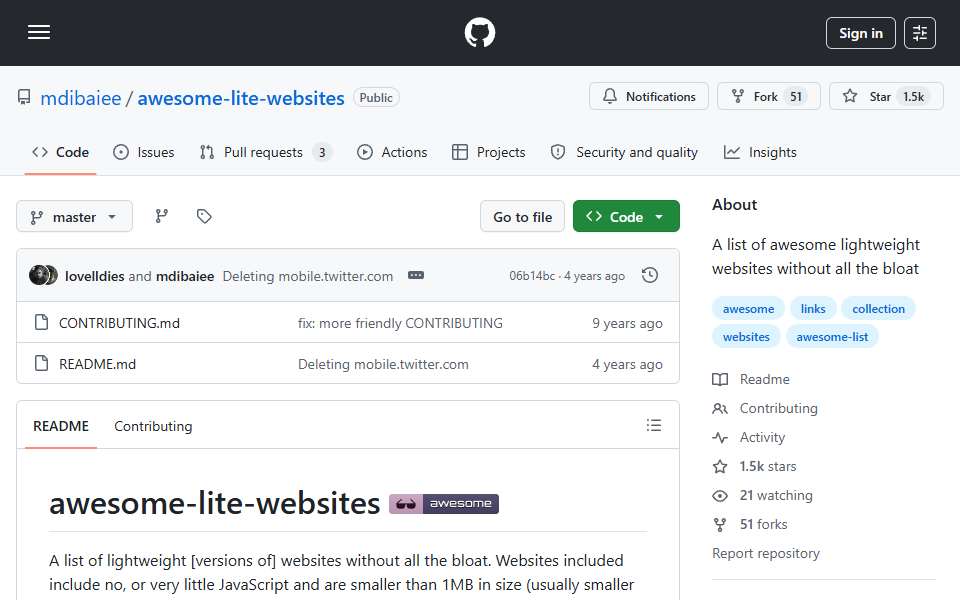Open the 'links' topic tag
The width and height of the screenshot is (960, 600).
point(813,309)
